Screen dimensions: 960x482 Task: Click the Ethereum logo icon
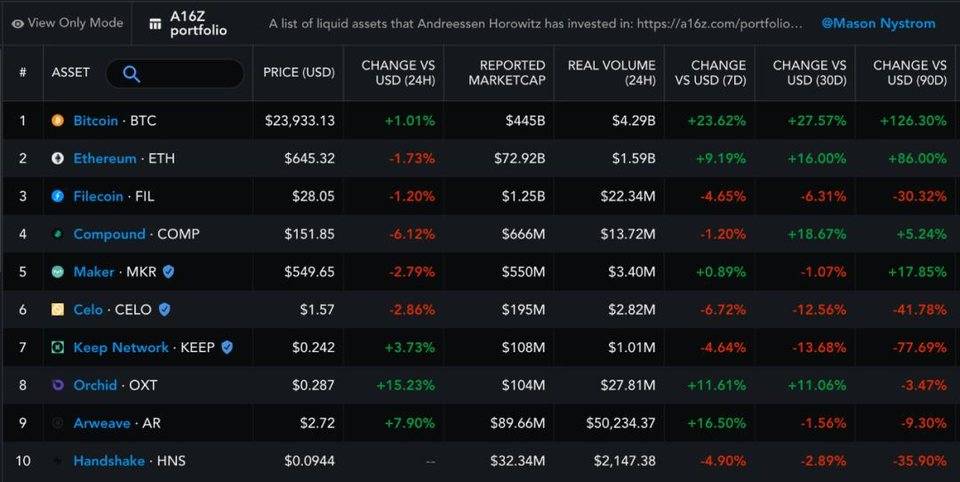point(58,159)
